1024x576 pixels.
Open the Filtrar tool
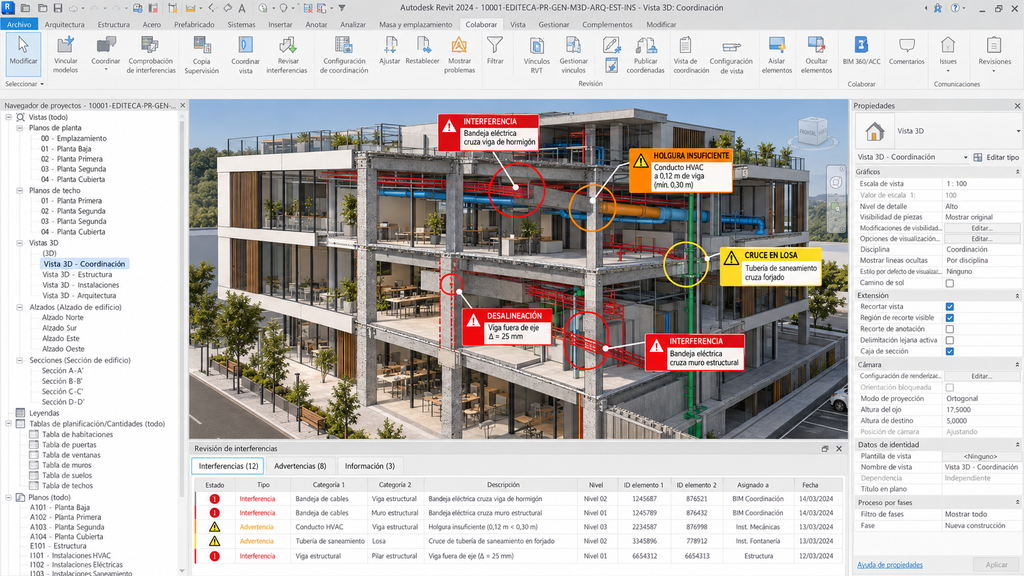(x=495, y=51)
